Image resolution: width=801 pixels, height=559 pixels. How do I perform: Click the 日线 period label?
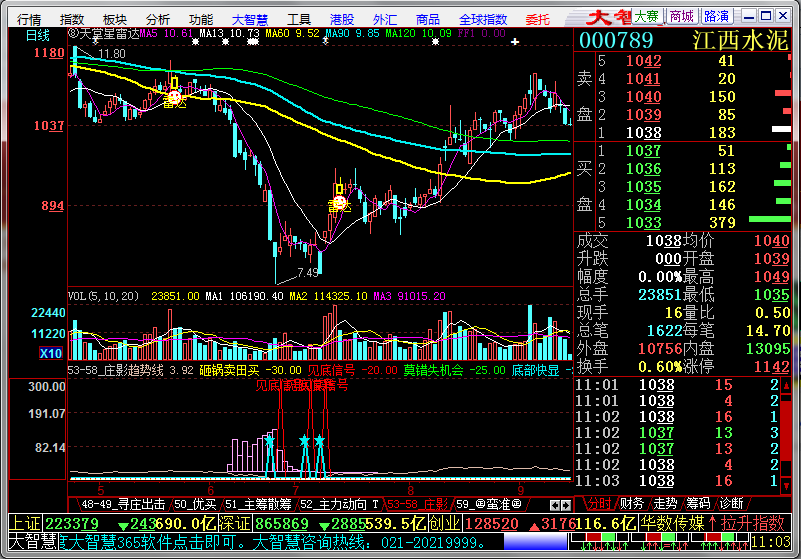[38, 35]
